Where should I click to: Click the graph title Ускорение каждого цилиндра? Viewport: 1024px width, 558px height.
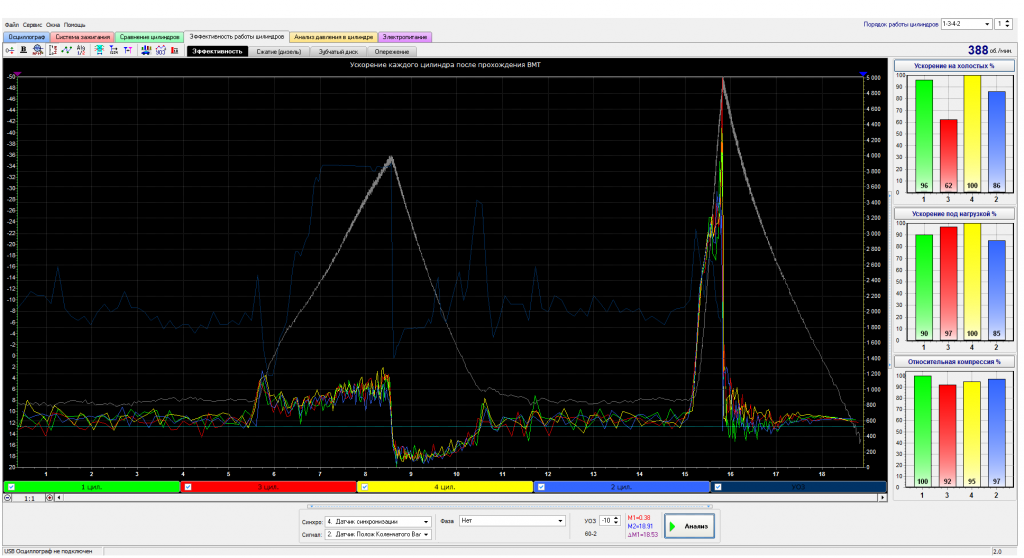[x=445, y=65]
